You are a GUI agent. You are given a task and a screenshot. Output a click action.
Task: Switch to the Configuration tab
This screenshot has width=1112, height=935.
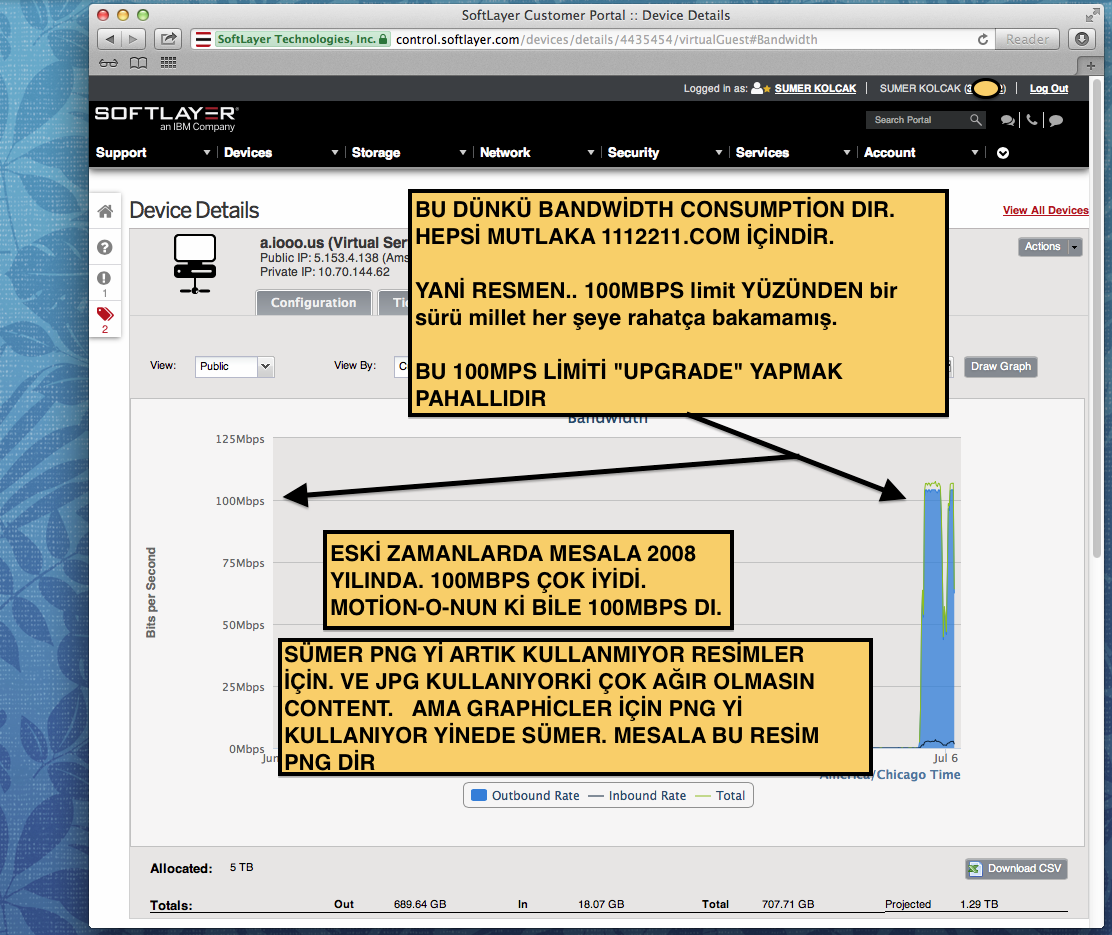click(x=313, y=302)
